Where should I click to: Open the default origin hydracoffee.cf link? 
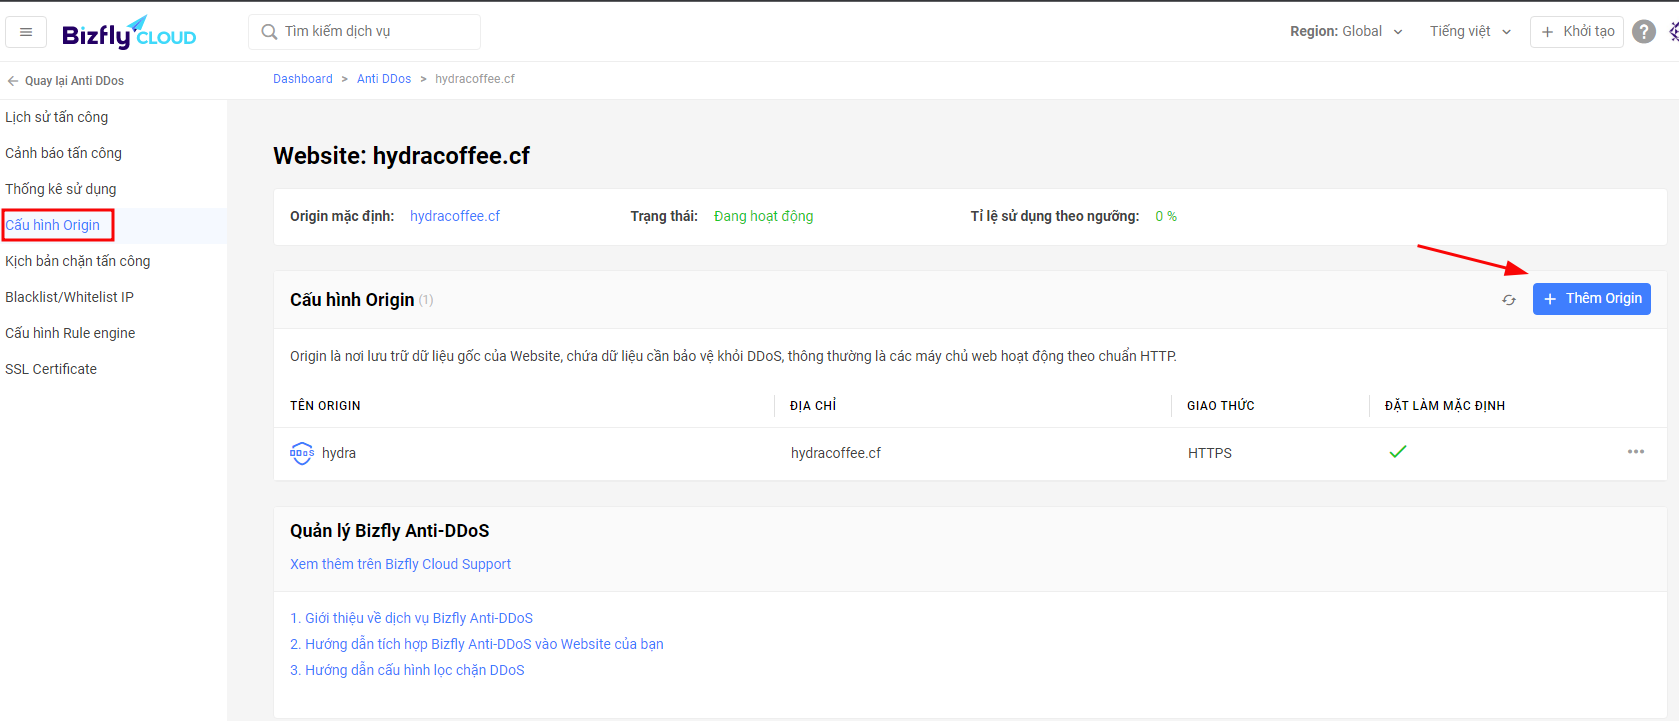455,216
